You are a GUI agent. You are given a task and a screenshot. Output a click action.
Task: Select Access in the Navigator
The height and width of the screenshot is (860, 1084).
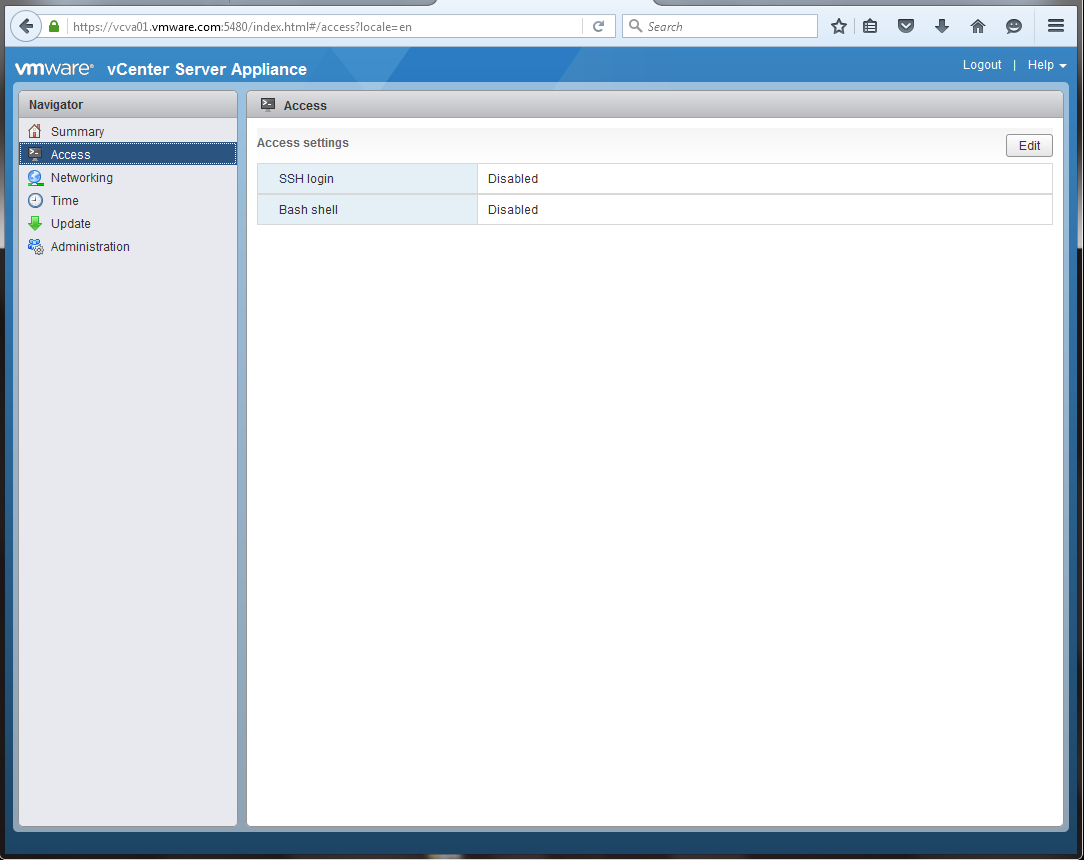pos(128,154)
